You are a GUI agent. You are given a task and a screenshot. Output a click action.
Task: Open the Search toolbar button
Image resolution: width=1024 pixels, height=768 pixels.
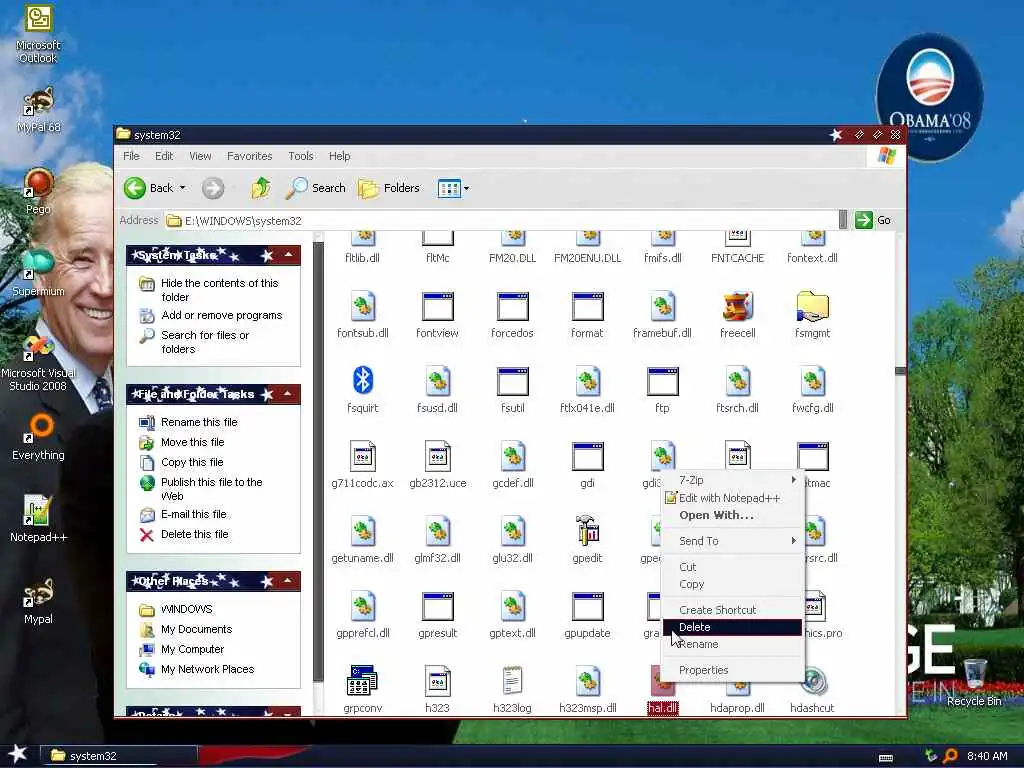point(315,188)
